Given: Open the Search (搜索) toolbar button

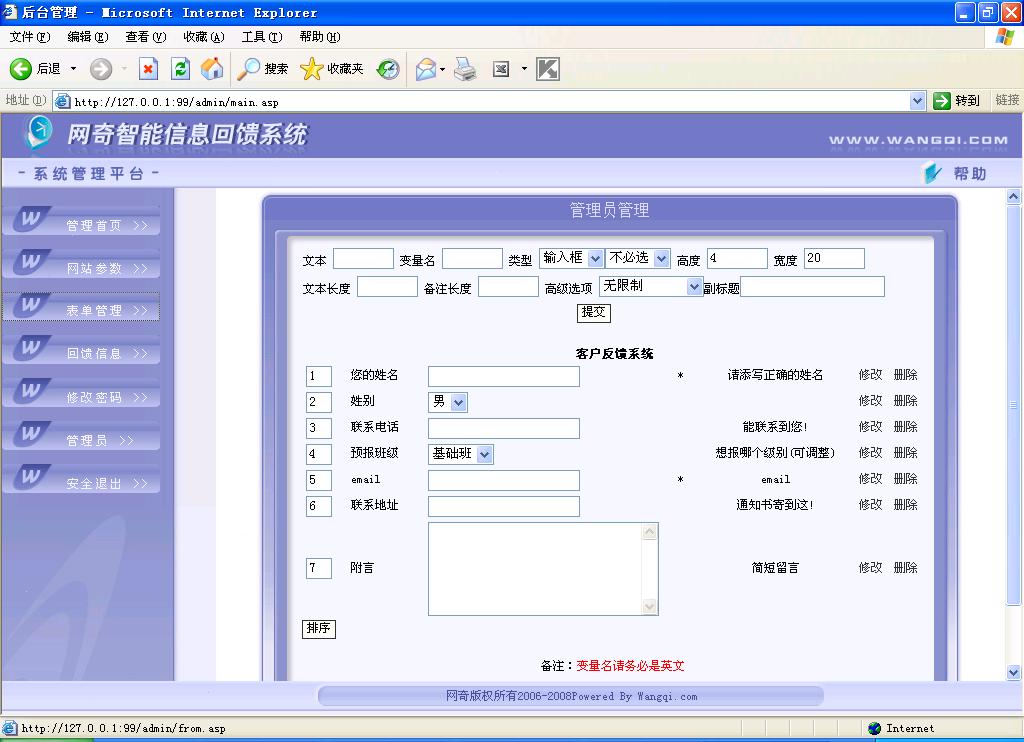Looking at the screenshot, I should [x=263, y=69].
